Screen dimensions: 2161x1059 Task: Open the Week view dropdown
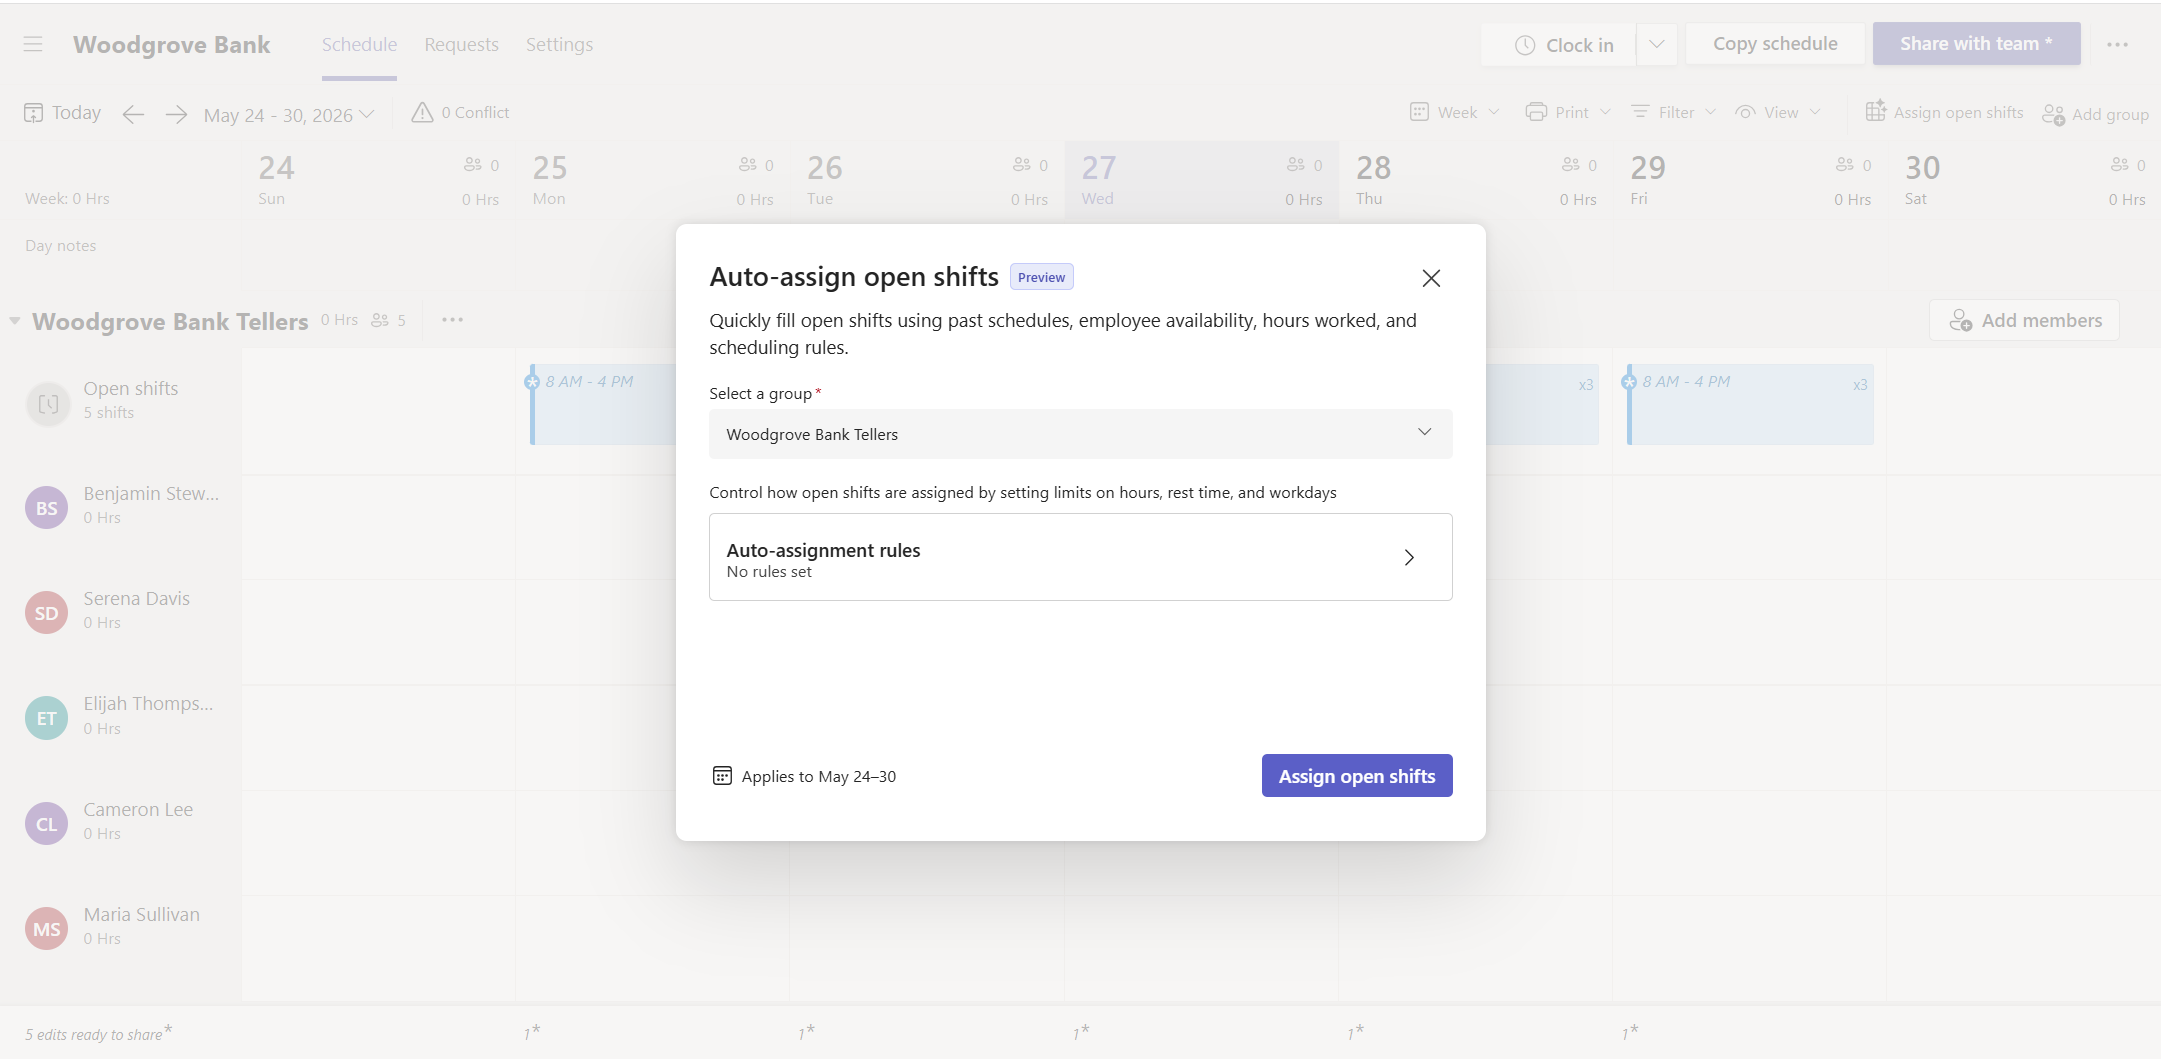(1455, 112)
